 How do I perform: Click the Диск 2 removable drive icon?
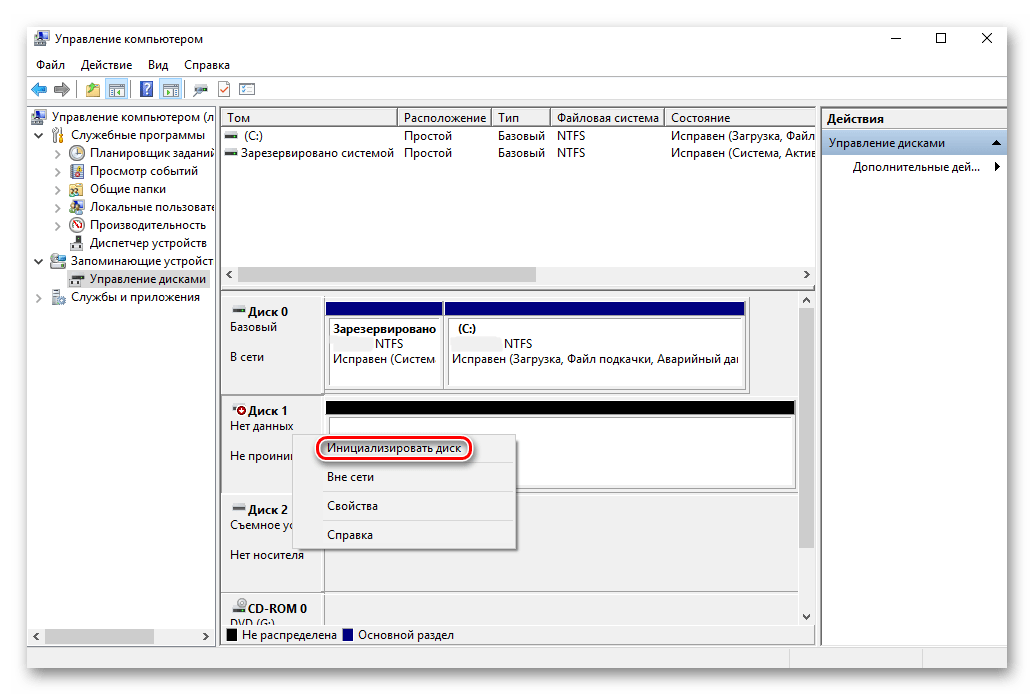(239, 509)
